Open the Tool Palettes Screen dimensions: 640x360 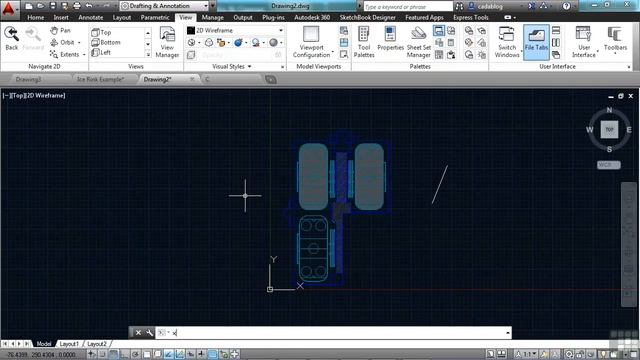pyautogui.click(x=364, y=42)
